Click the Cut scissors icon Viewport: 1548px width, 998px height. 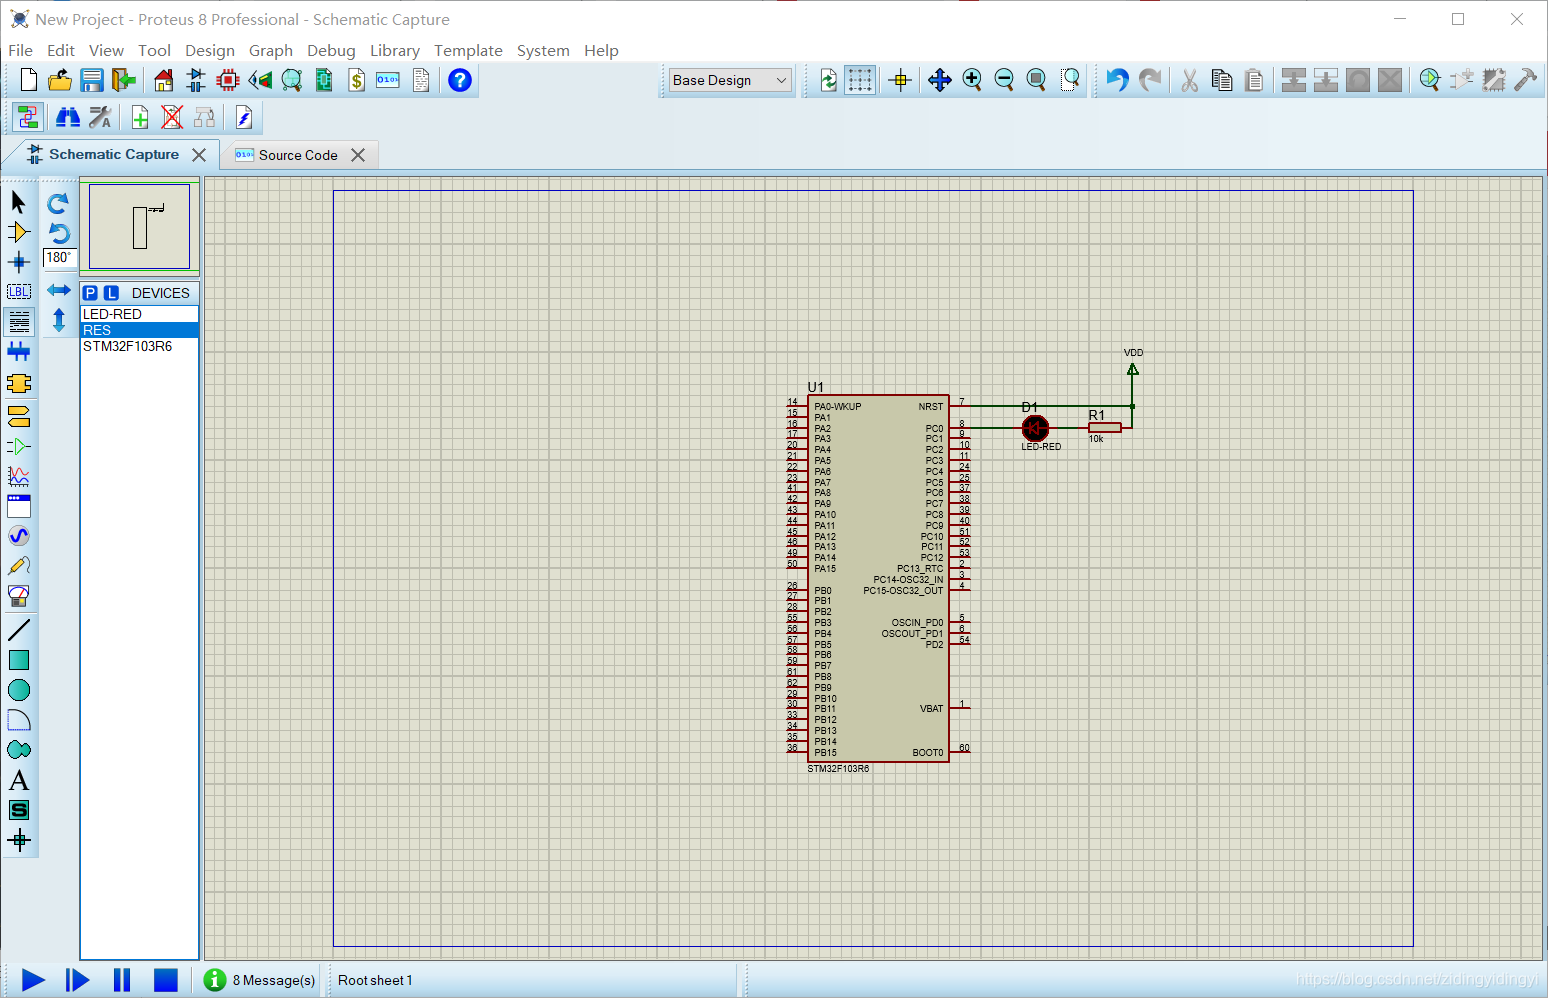coord(1189,80)
